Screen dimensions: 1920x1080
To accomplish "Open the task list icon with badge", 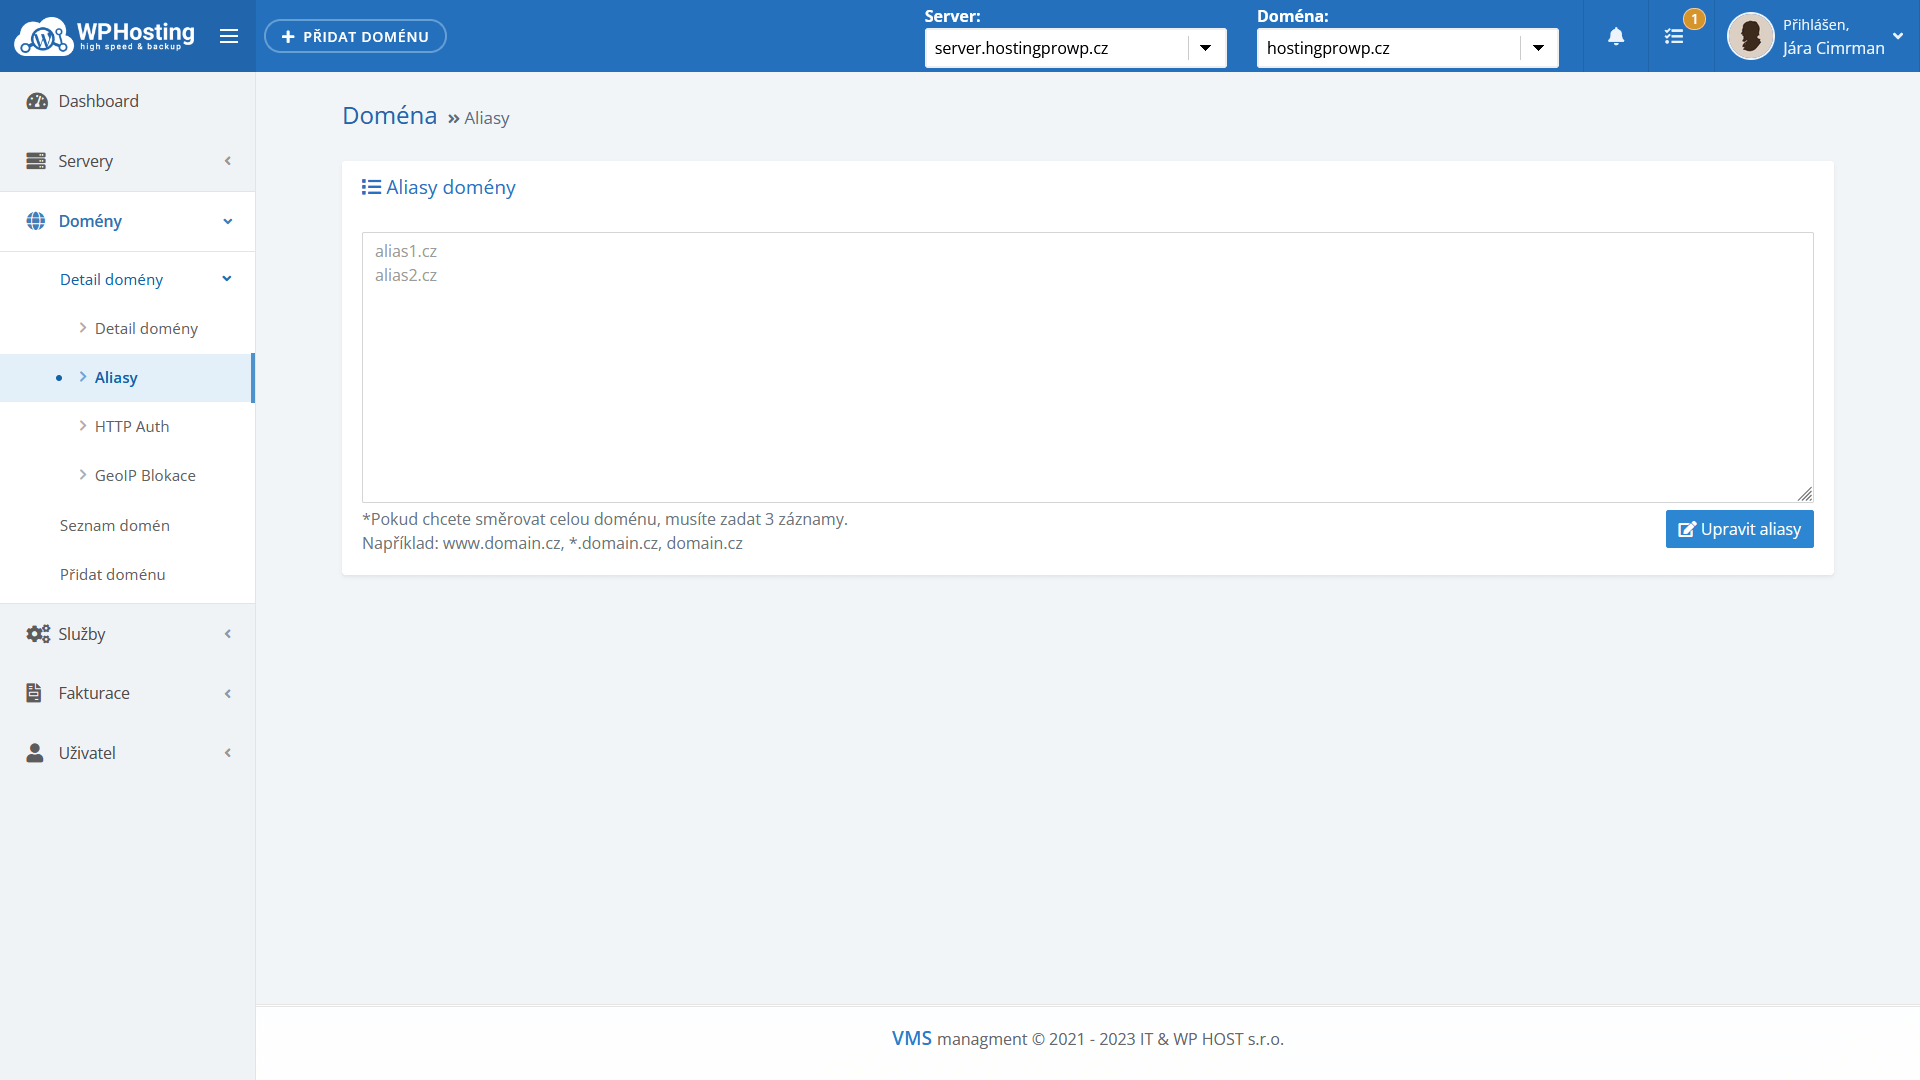I will pyautogui.click(x=1674, y=37).
